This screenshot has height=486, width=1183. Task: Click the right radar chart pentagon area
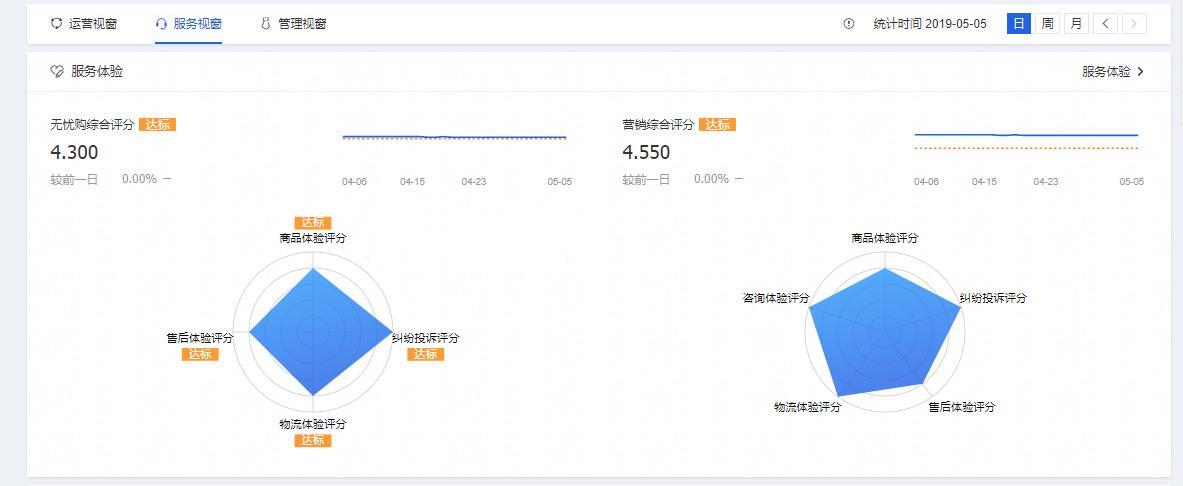pos(883,332)
